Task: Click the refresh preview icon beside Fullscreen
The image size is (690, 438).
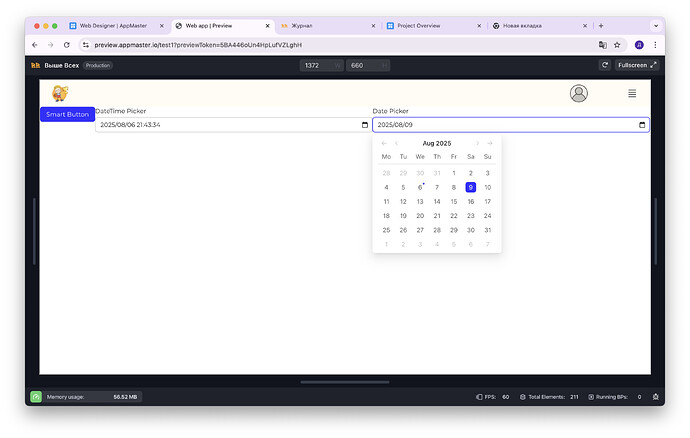Action: pyautogui.click(x=604, y=65)
